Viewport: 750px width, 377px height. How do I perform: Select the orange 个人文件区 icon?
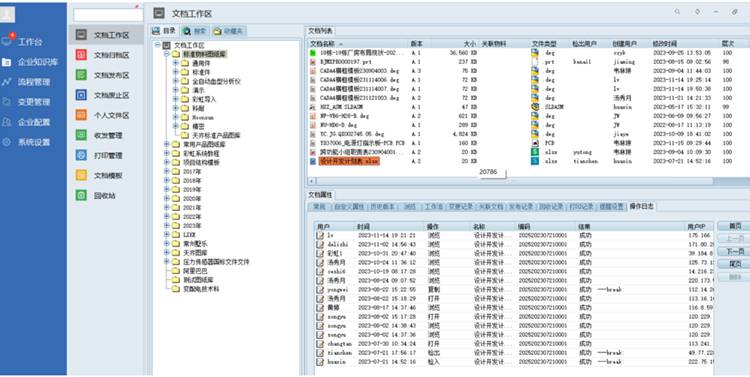coord(81,115)
